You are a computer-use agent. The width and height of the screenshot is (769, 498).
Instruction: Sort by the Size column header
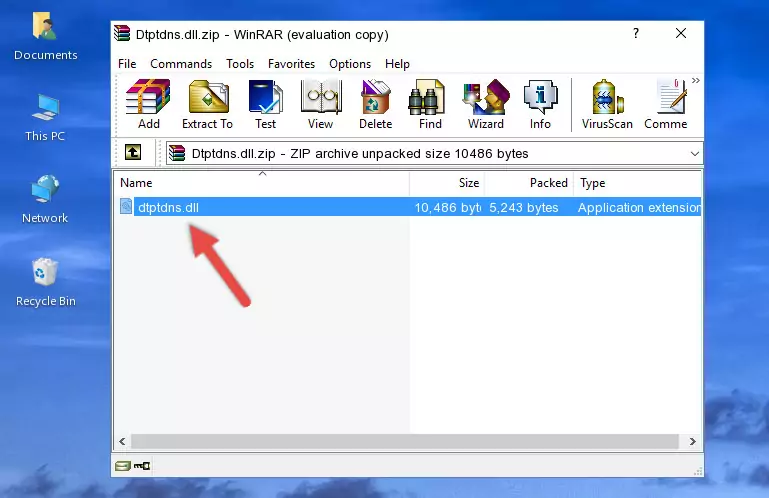447,183
